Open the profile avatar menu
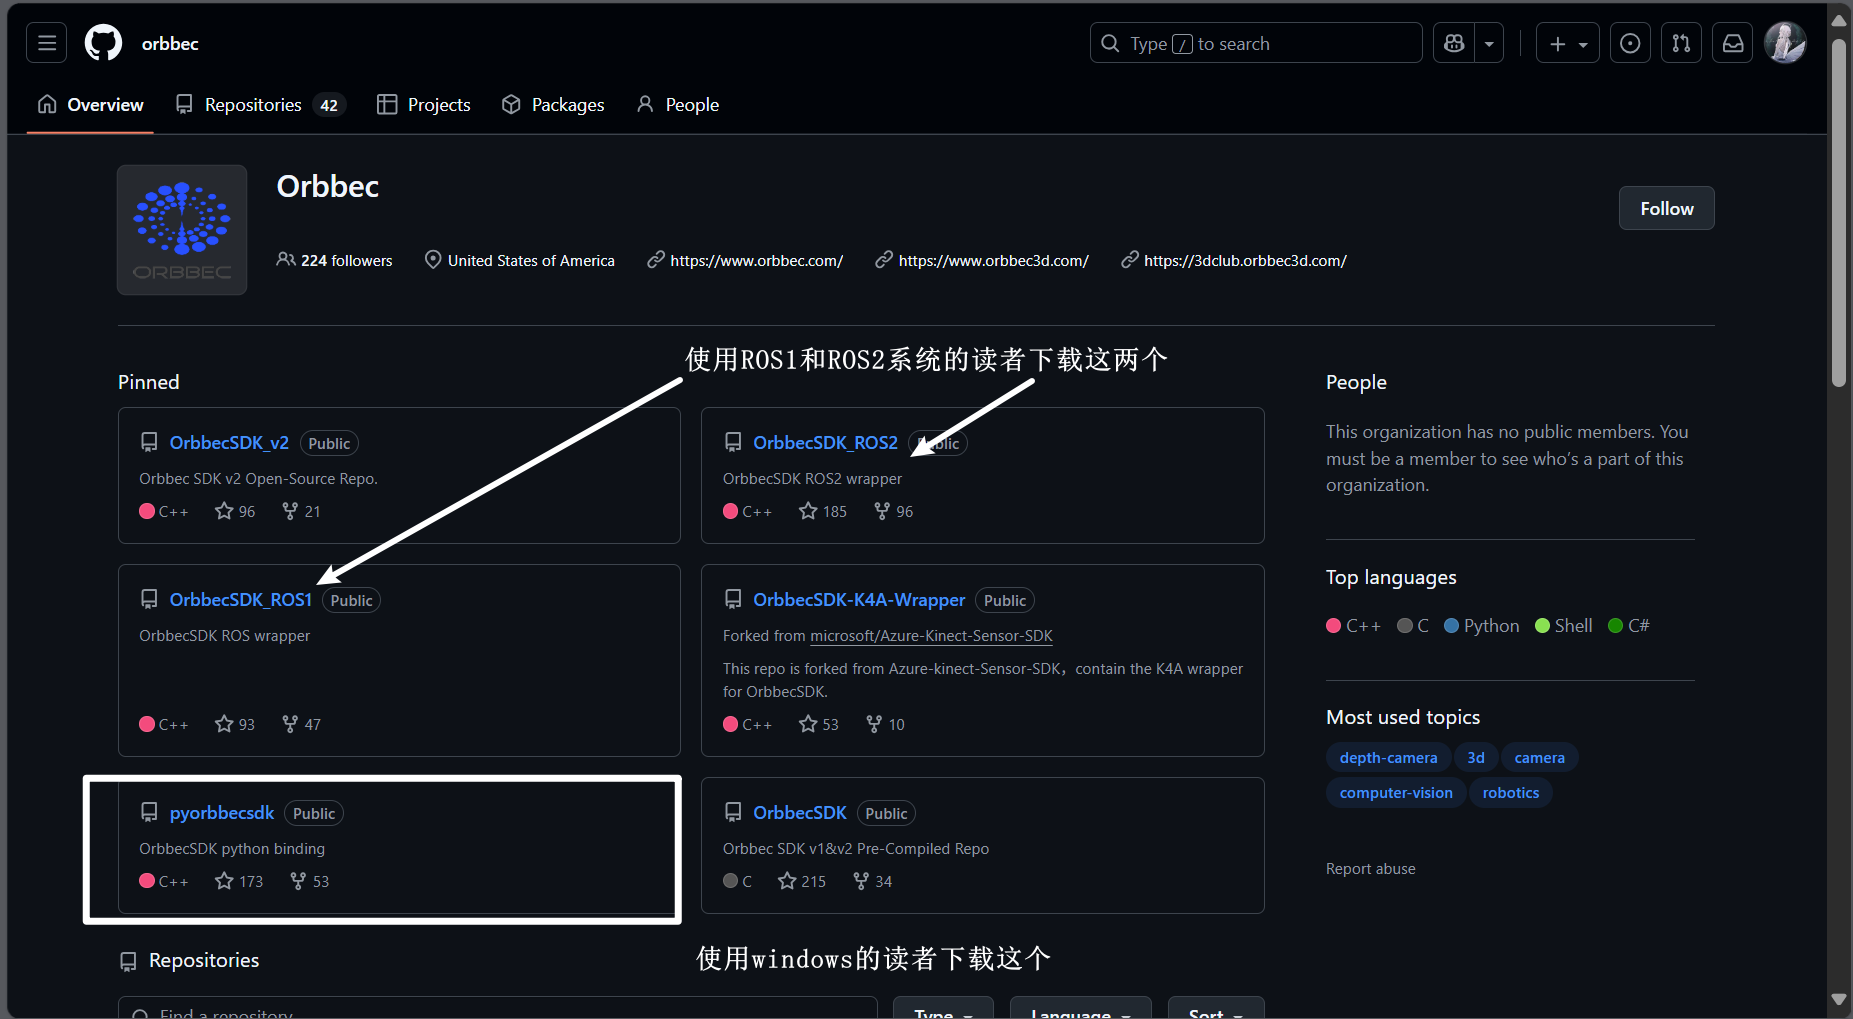 tap(1786, 42)
